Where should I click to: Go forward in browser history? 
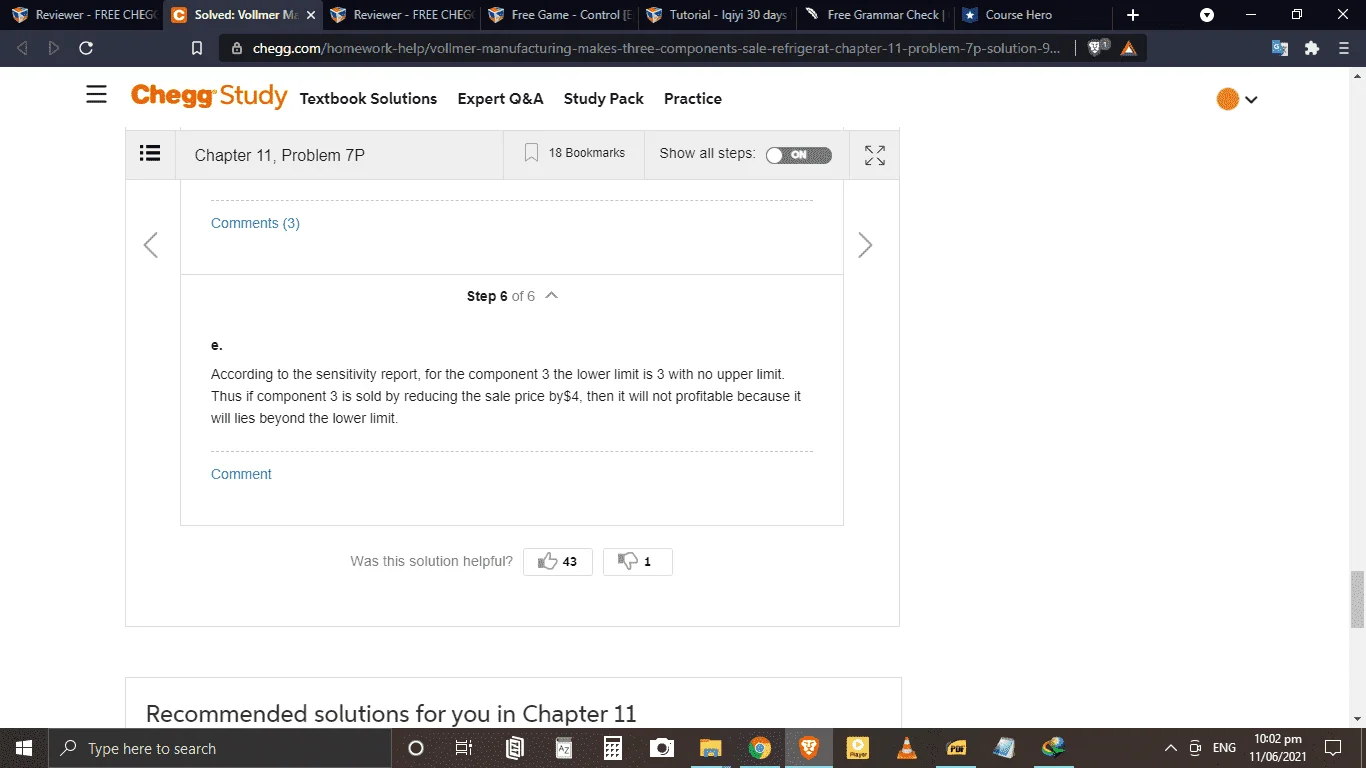tap(54, 48)
